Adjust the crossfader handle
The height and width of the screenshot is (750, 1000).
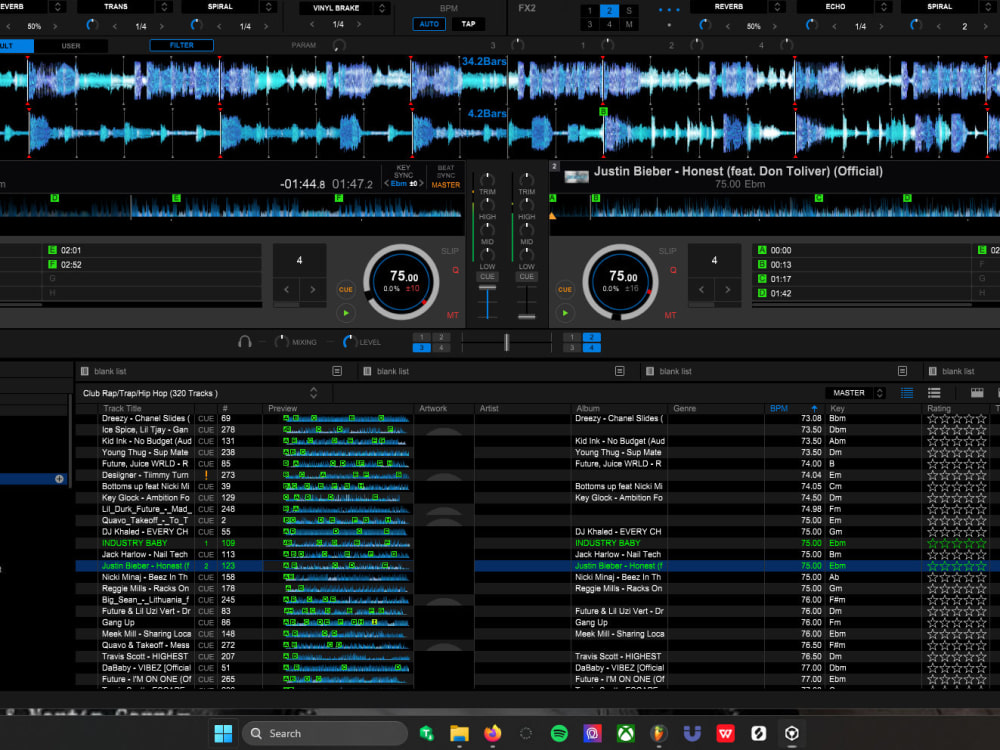click(506, 342)
